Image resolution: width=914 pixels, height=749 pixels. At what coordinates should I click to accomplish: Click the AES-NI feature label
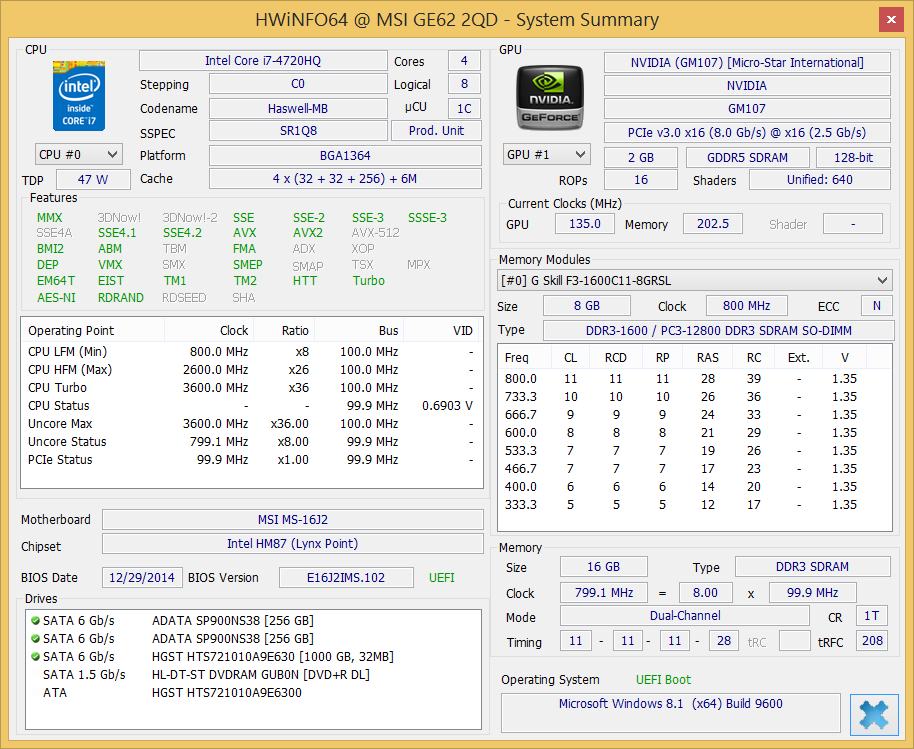coord(57,298)
